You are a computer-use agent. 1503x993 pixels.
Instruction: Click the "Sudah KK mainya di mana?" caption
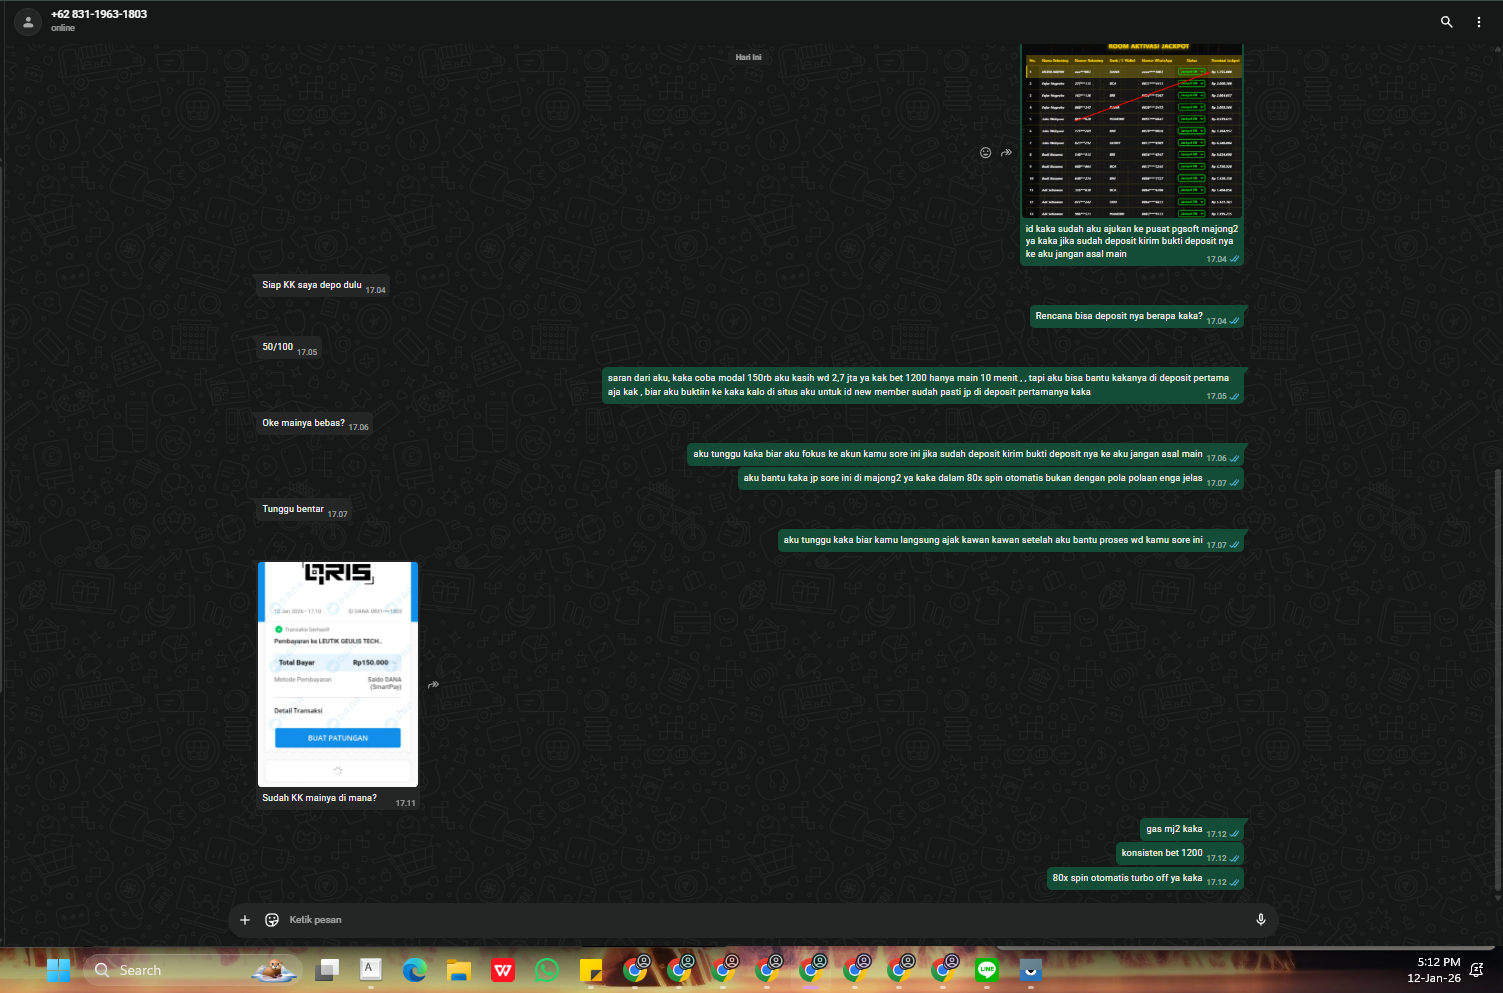(x=319, y=798)
